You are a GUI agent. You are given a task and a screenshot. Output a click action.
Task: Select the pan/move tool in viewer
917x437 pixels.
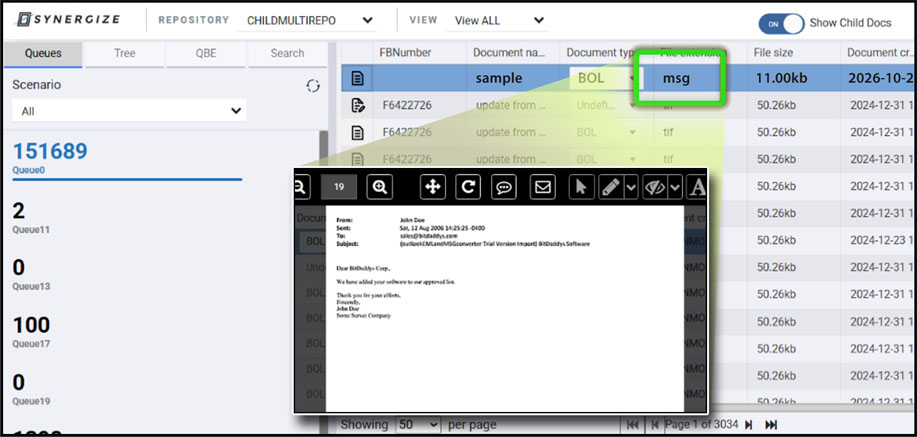(432, 187)
